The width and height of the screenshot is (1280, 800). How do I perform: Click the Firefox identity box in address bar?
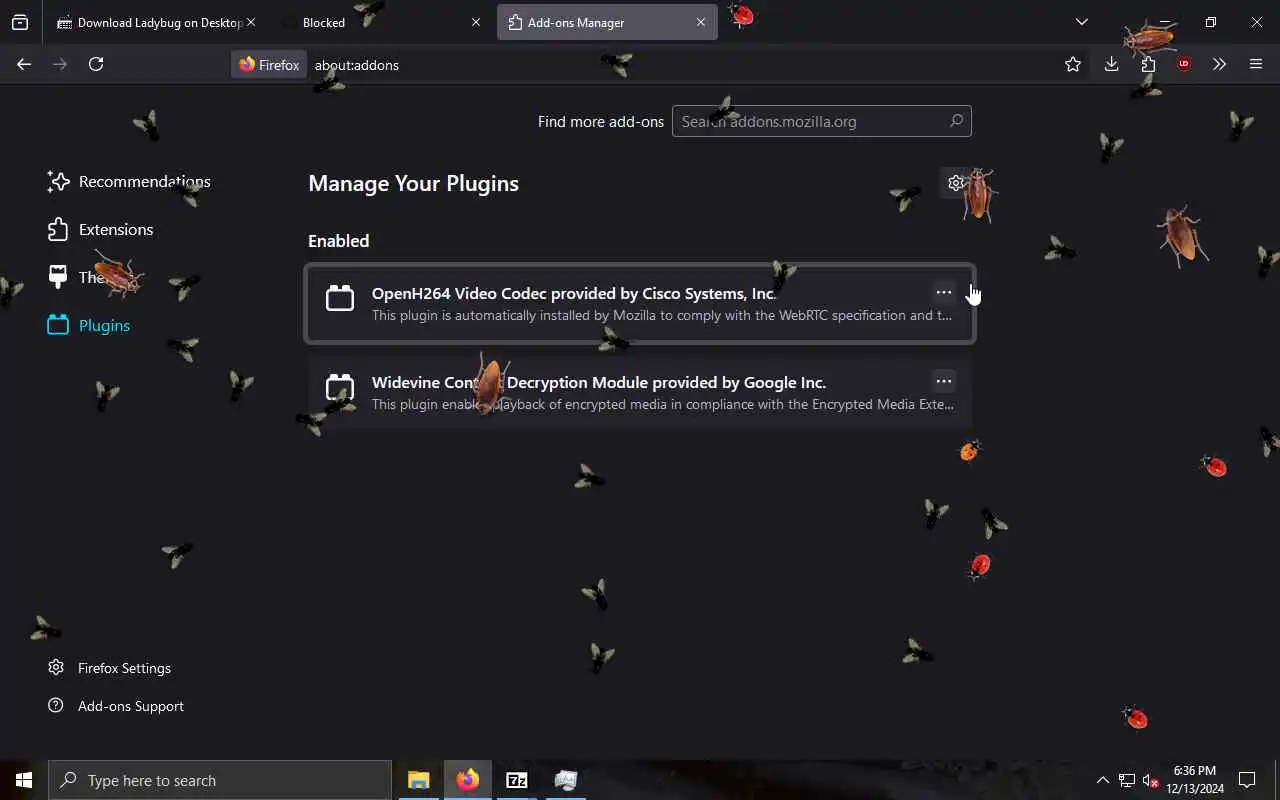point(269,65)
